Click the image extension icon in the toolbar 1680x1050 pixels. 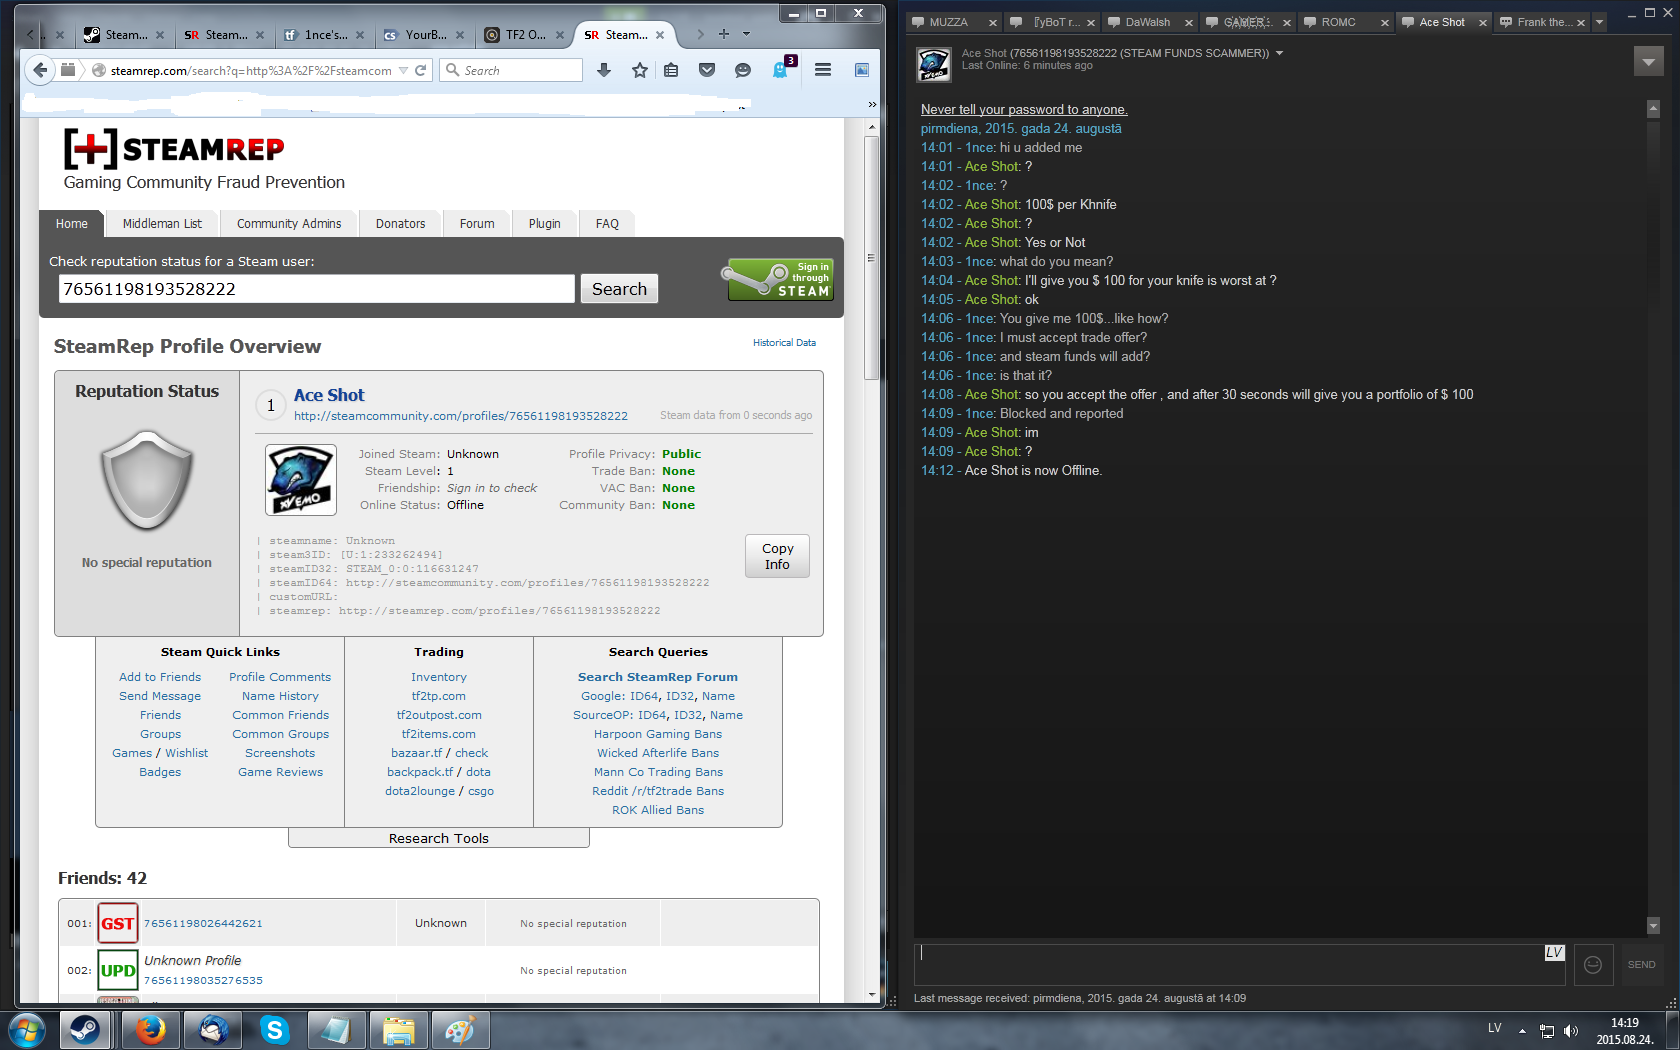coord(861,70)
